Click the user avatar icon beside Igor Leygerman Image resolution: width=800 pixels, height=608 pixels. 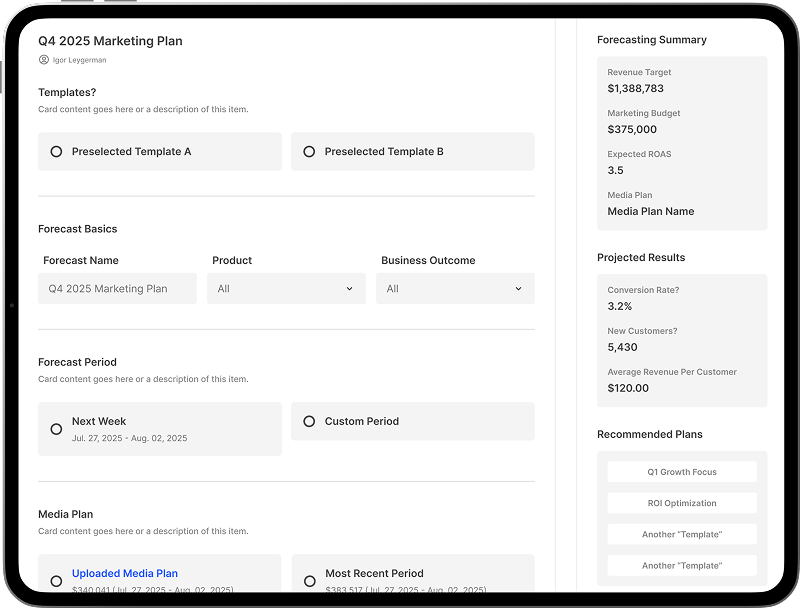[44, 60]
